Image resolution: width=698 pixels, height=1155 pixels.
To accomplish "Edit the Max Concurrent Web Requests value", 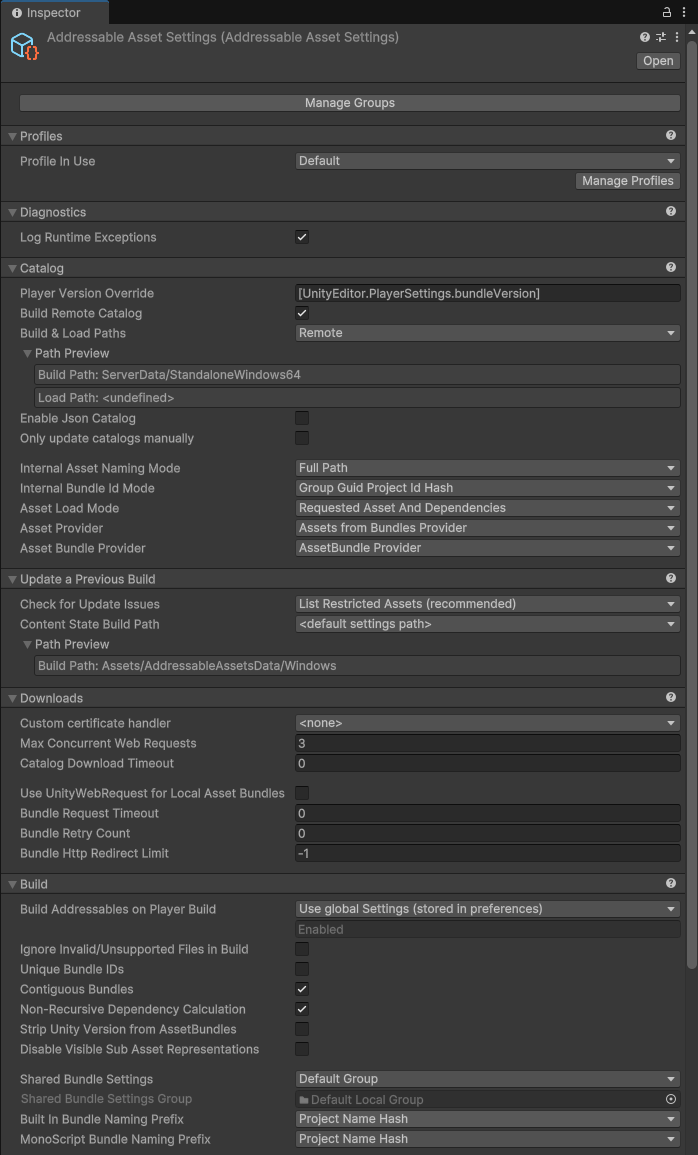I will coord(487,743).
